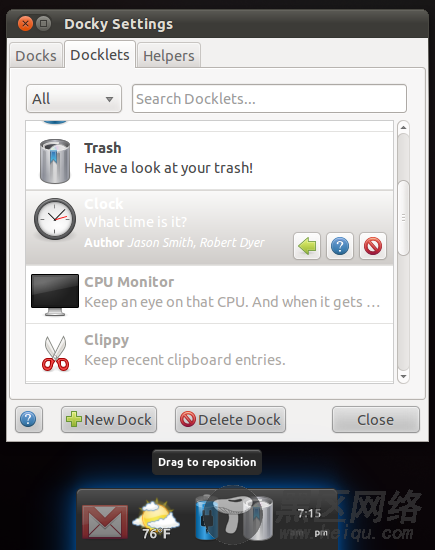
Task: Switch to the Docks tab
Action: pyautogui.click(x=36, y=55)
